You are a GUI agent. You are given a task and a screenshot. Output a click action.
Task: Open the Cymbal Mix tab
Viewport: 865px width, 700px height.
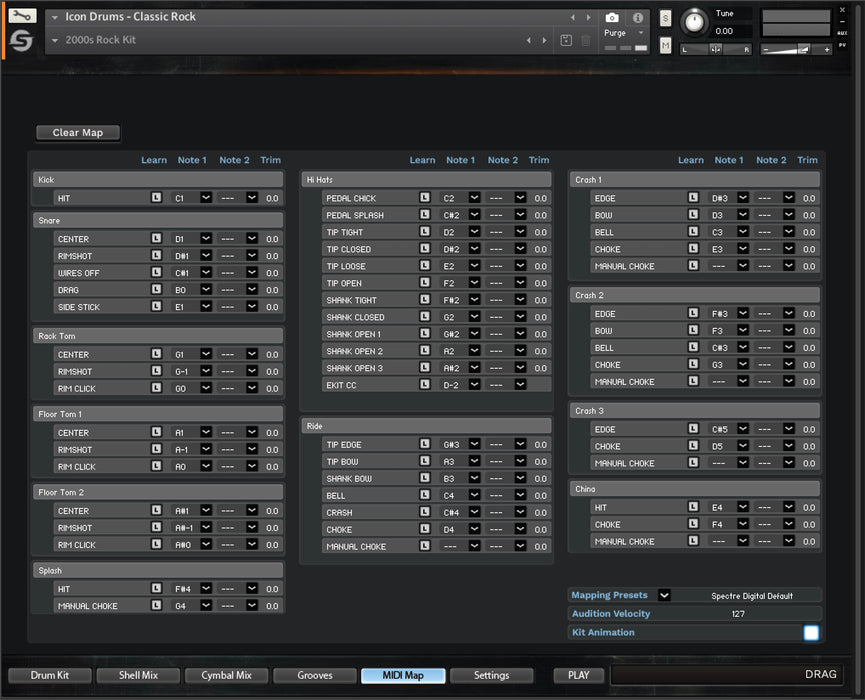pos(226,675)
